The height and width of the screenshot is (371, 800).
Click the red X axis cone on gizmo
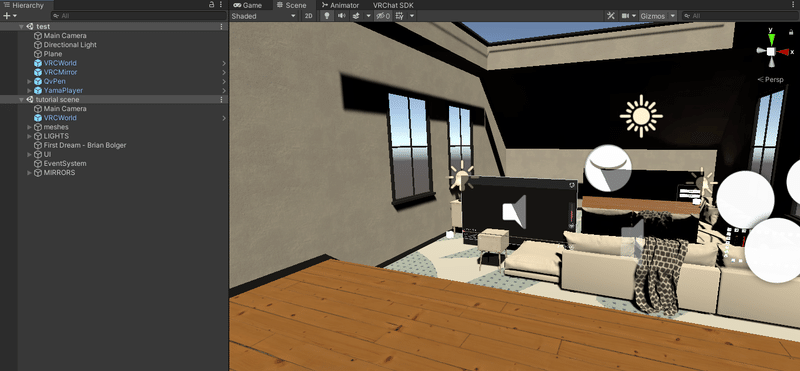tap(784, 52)
